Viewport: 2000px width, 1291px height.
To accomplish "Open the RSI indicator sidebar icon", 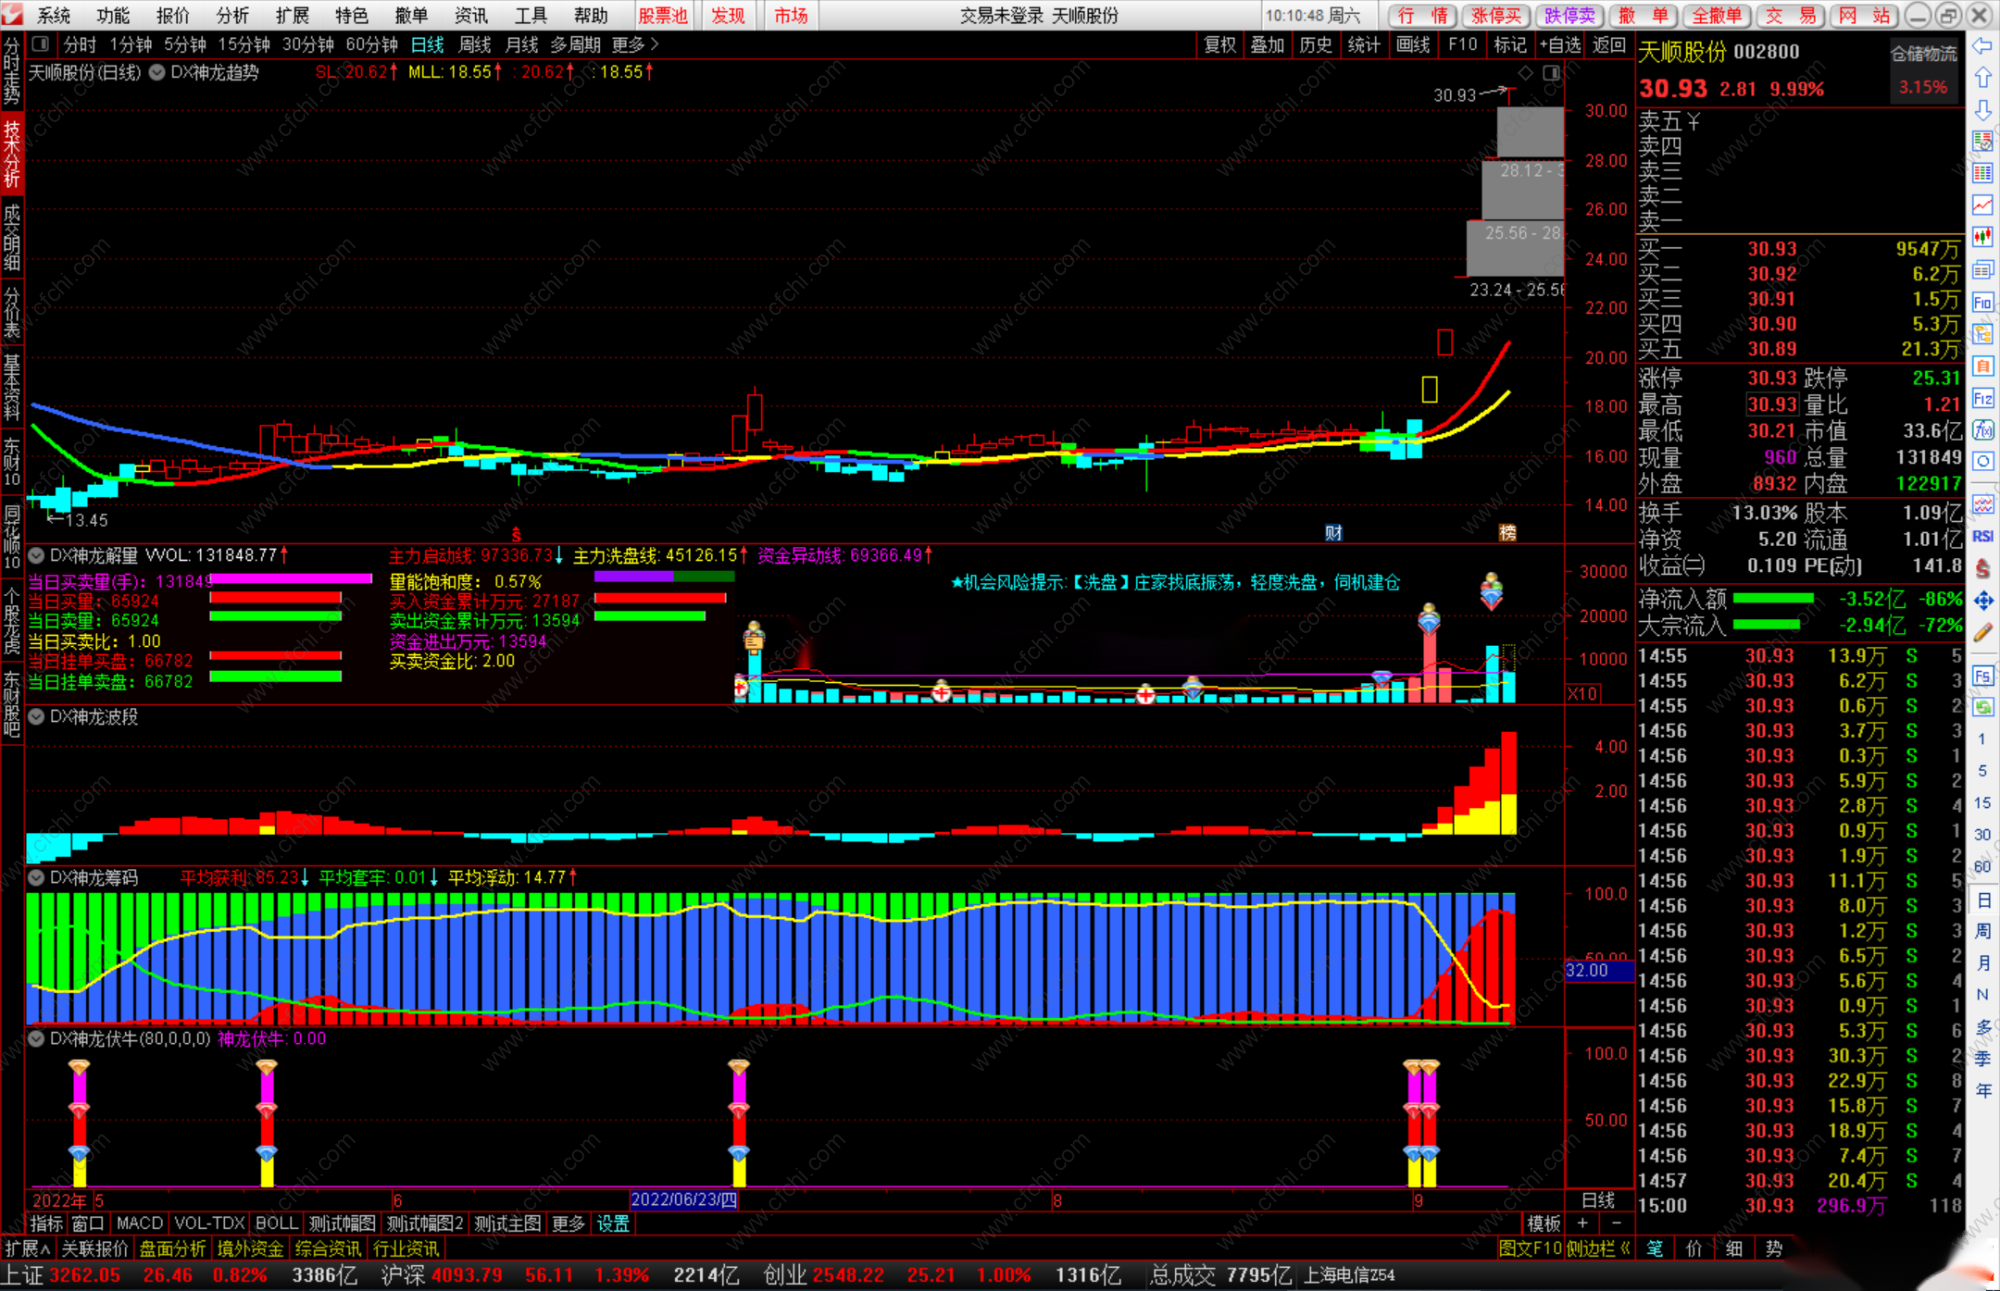I will [1982, 537].
